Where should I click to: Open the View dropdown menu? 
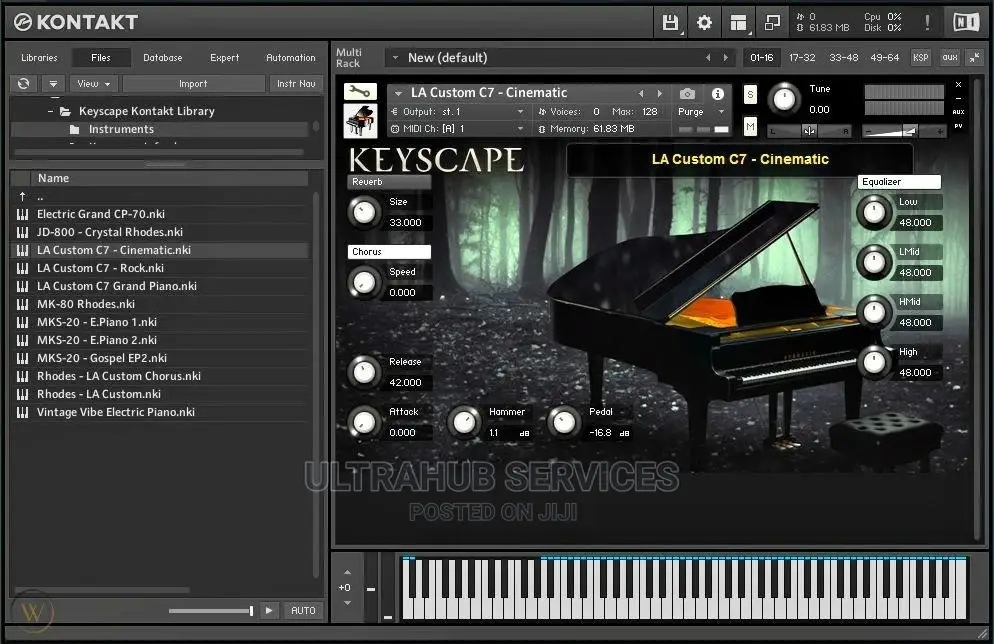click(94, 84)
